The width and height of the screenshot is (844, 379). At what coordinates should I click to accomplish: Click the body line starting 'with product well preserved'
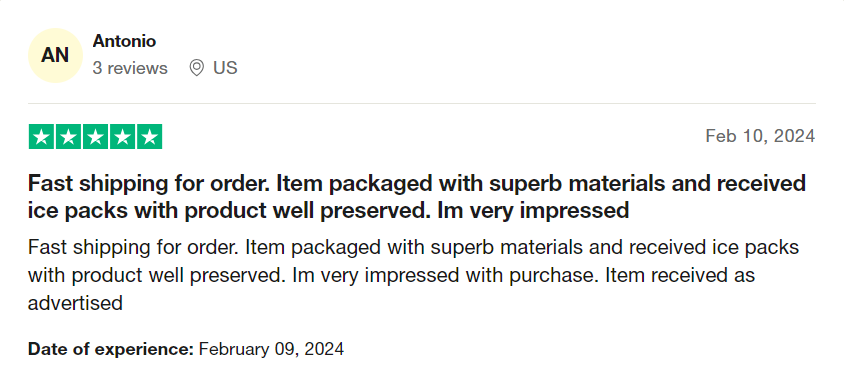pos(391,276)
